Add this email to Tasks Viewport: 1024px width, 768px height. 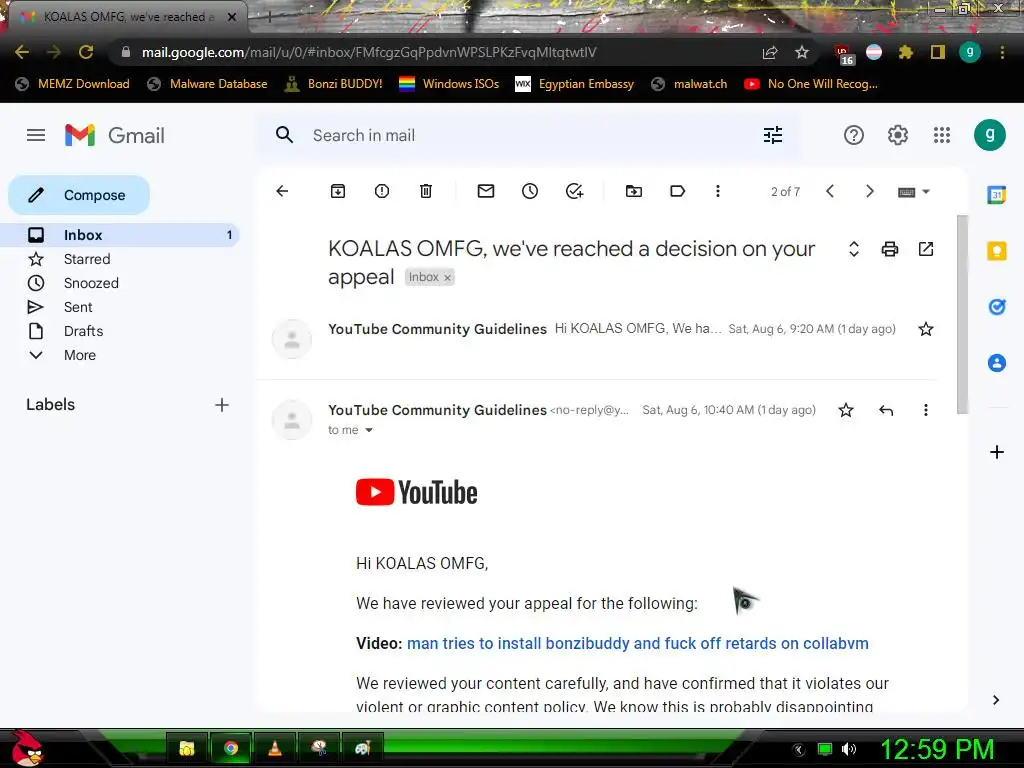tap(574, 191)
